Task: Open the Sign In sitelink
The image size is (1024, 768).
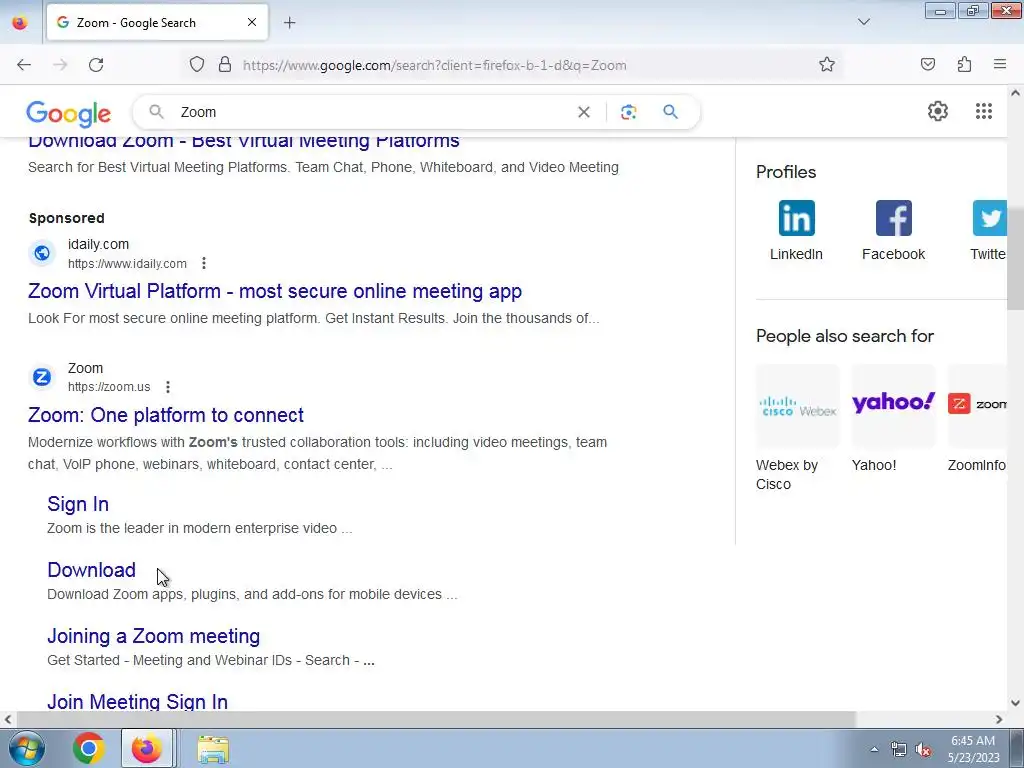Action: (78, 504)
